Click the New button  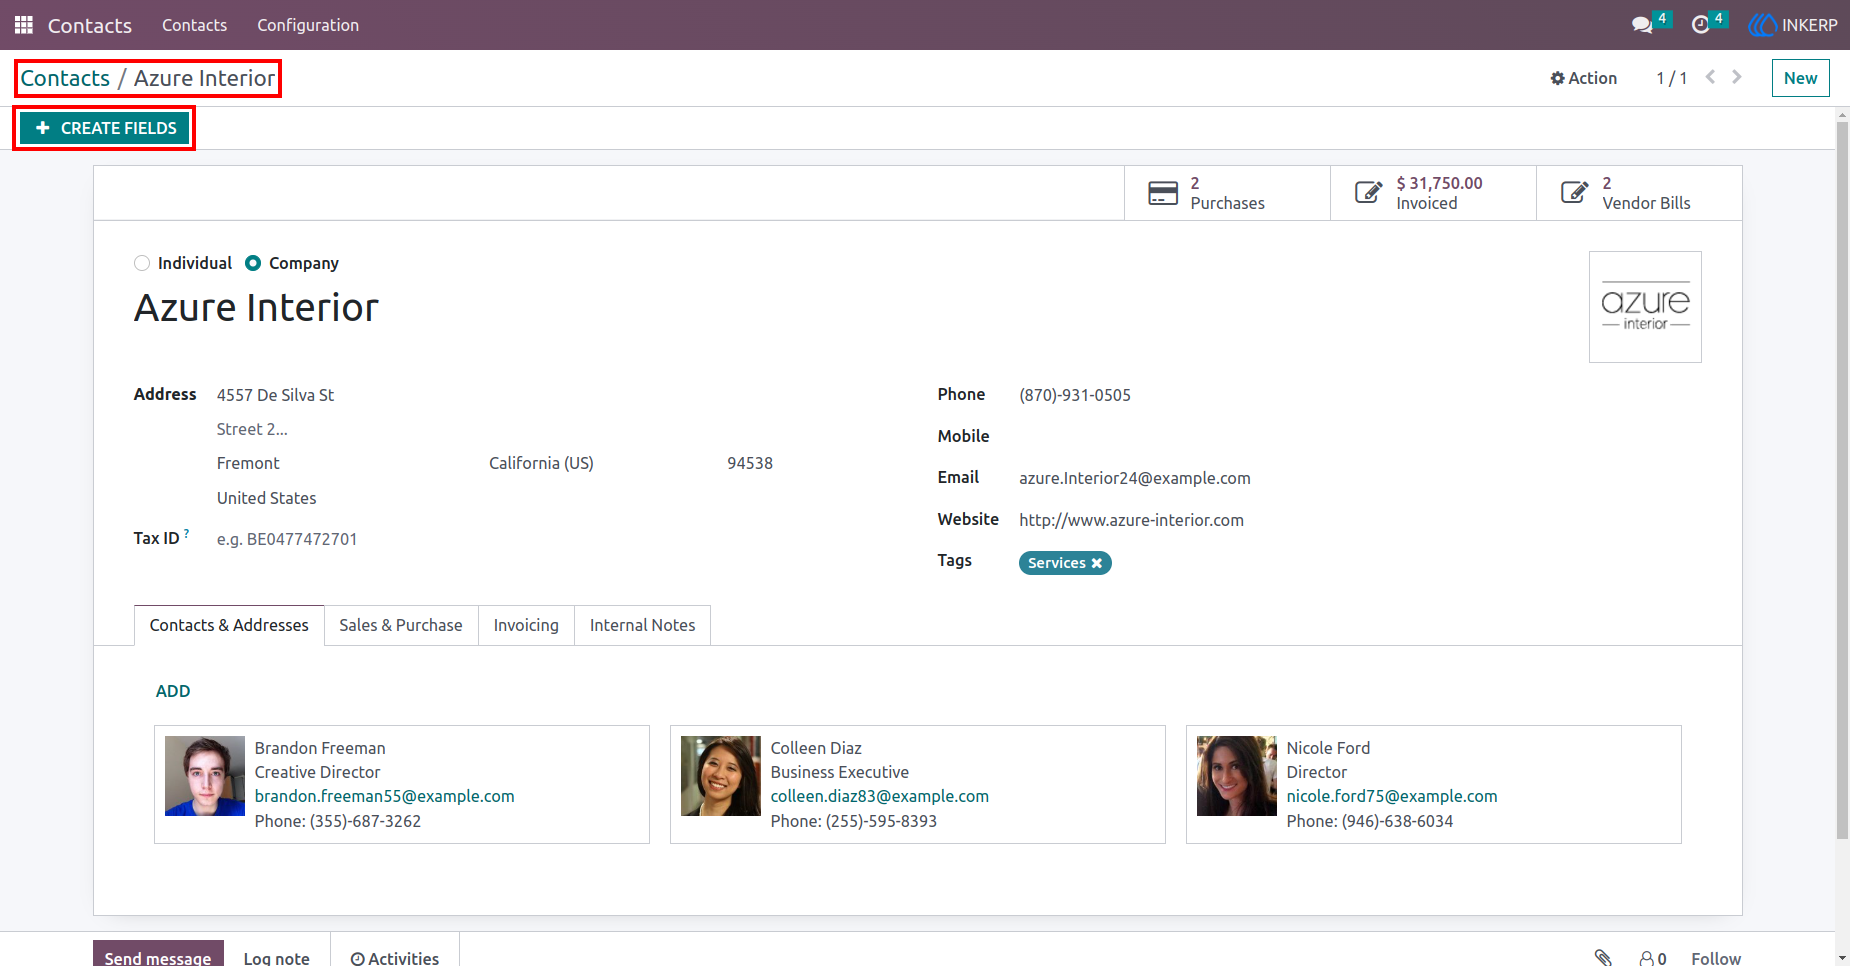click(1800, 78)
